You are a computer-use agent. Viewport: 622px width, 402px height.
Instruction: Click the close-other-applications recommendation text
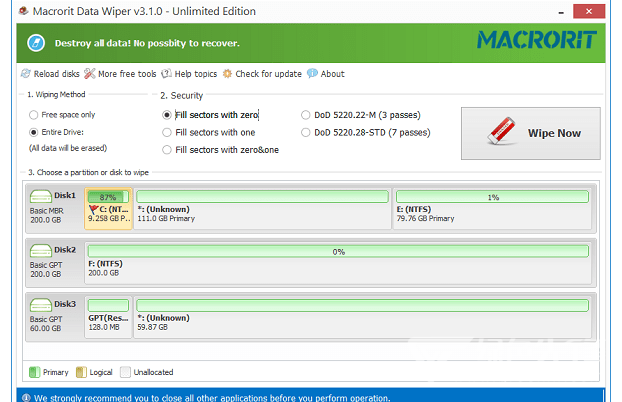(212, 398)
